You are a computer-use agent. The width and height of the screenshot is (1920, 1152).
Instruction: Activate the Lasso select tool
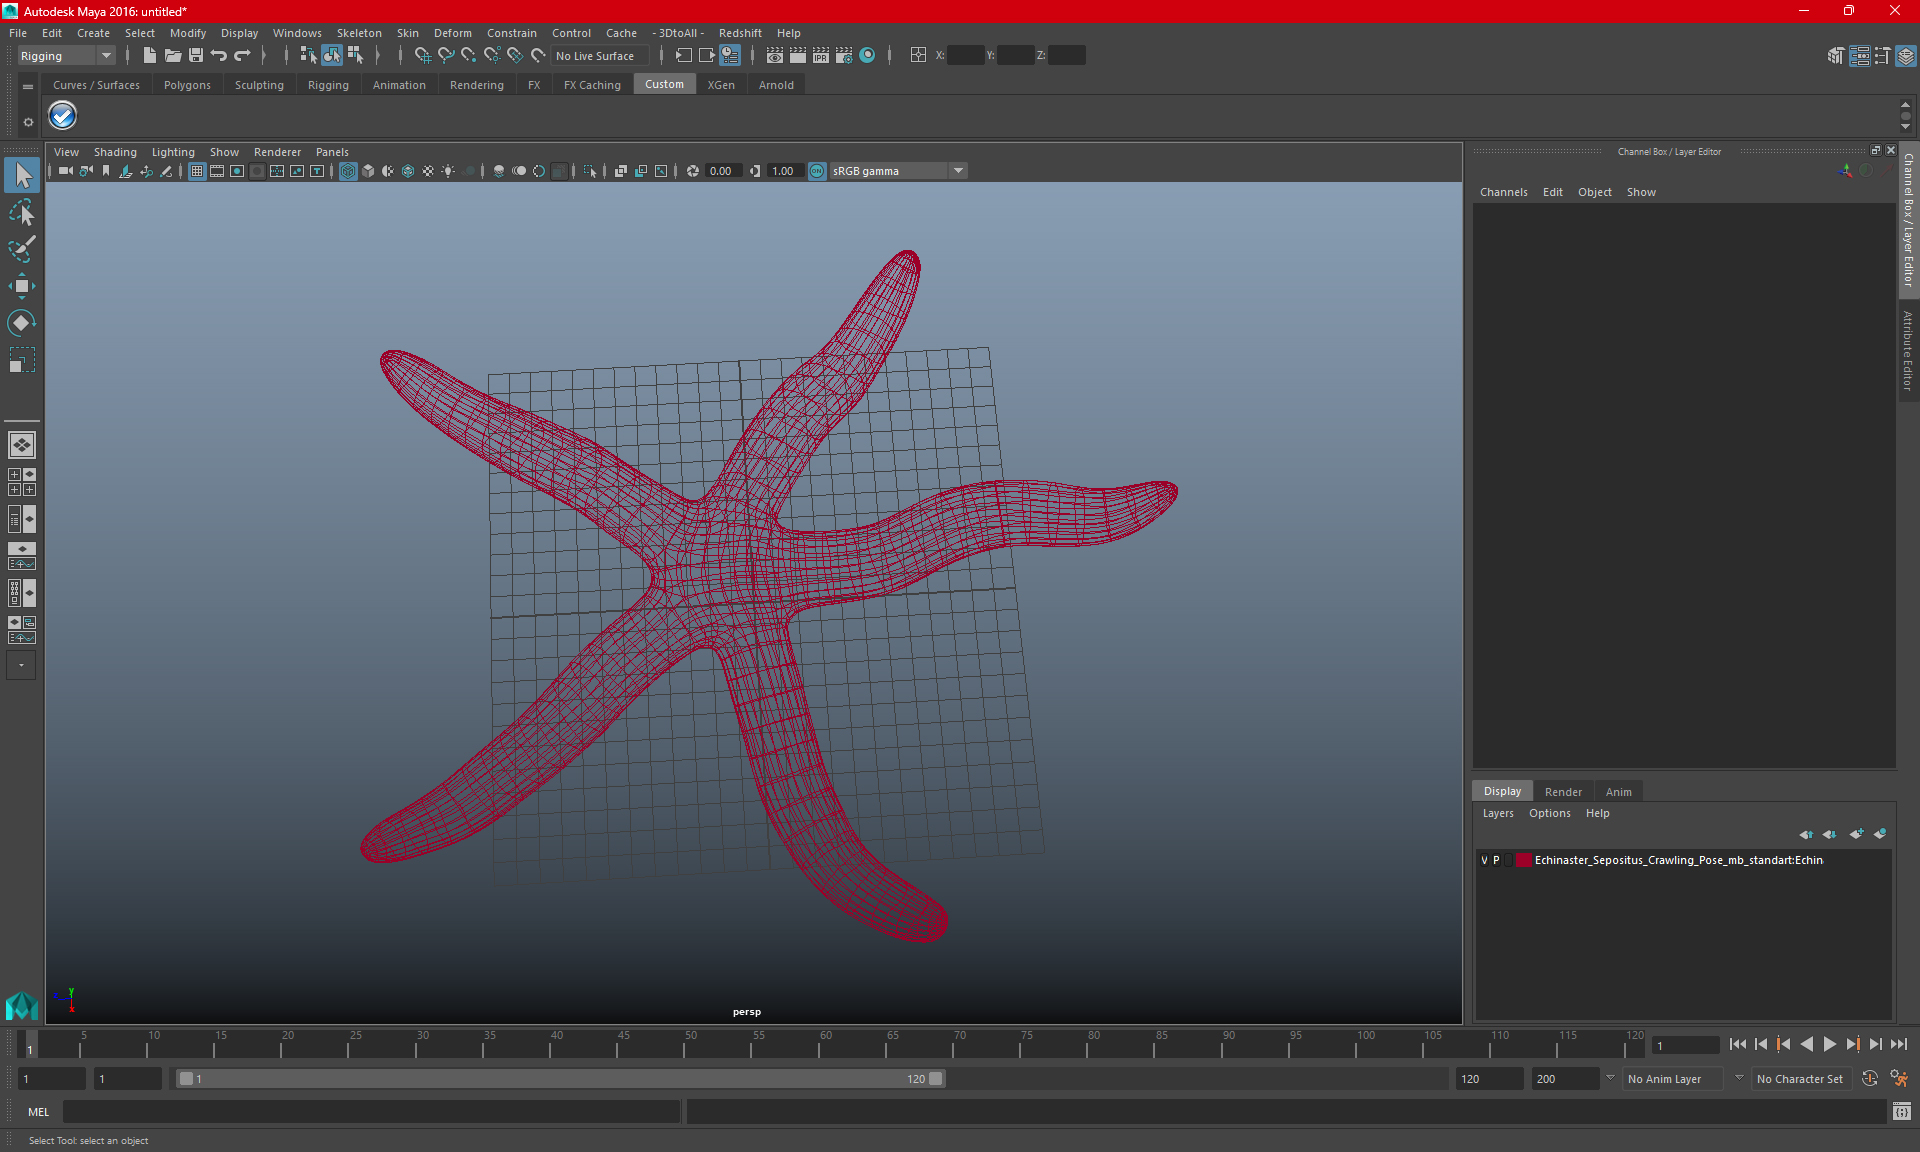(x=21, y=213)
